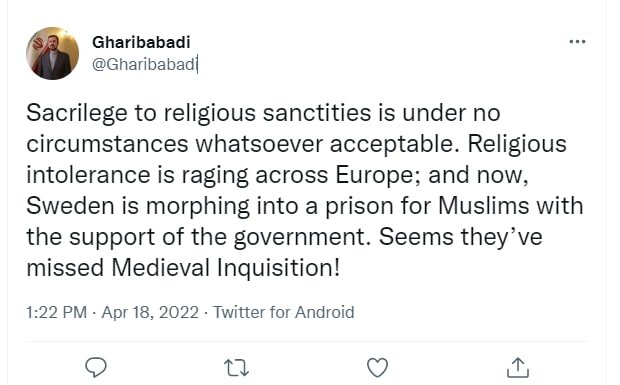This screenshot has height=385, width=620.
Task: Click the word acceptable in the tweet
Action: [391, 145]
